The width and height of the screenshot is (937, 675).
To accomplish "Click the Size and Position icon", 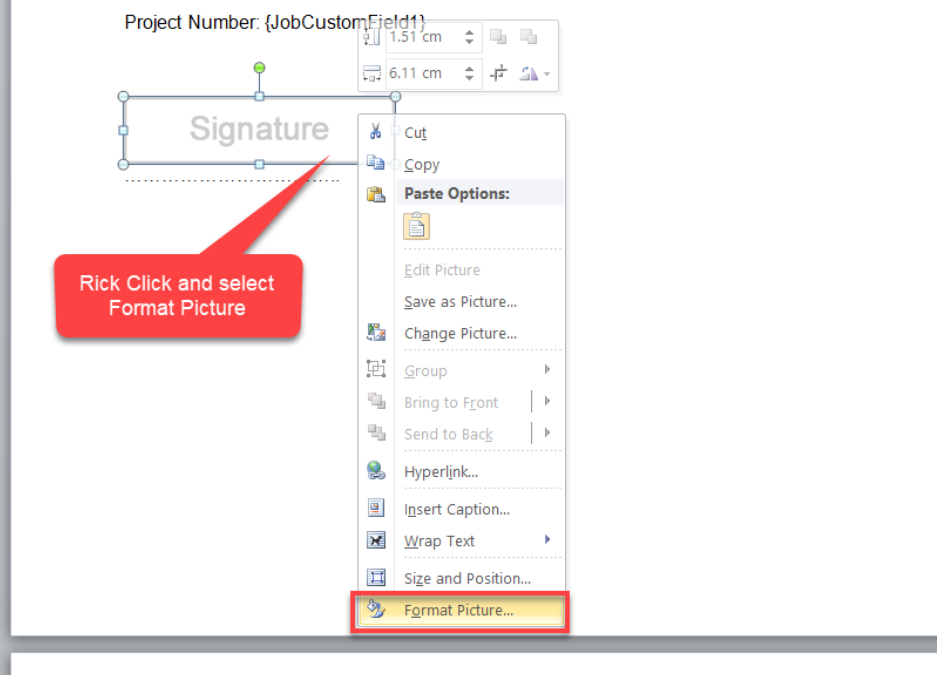I will click(376, 578).
